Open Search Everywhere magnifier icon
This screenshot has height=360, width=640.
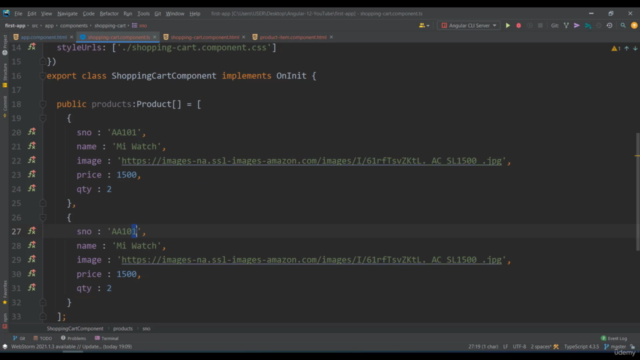[x=623, y=25]
